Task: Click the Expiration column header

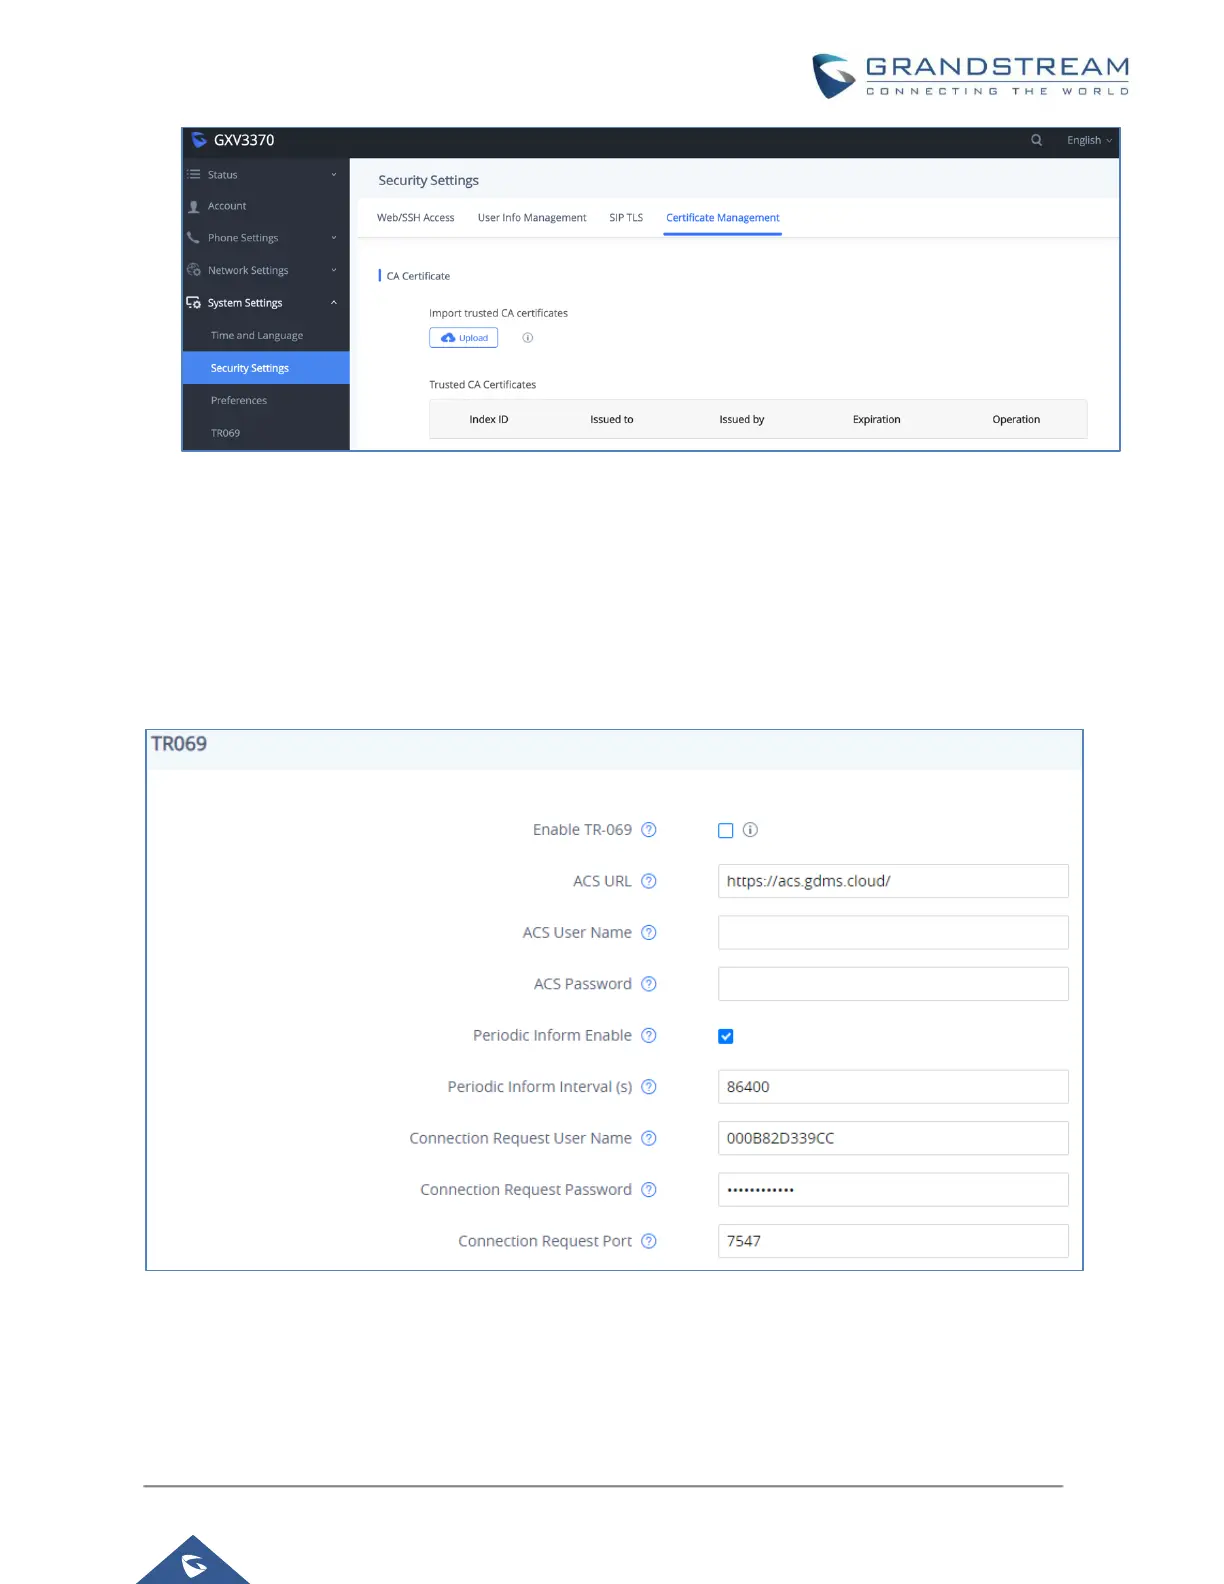Action: coord(877,419)
